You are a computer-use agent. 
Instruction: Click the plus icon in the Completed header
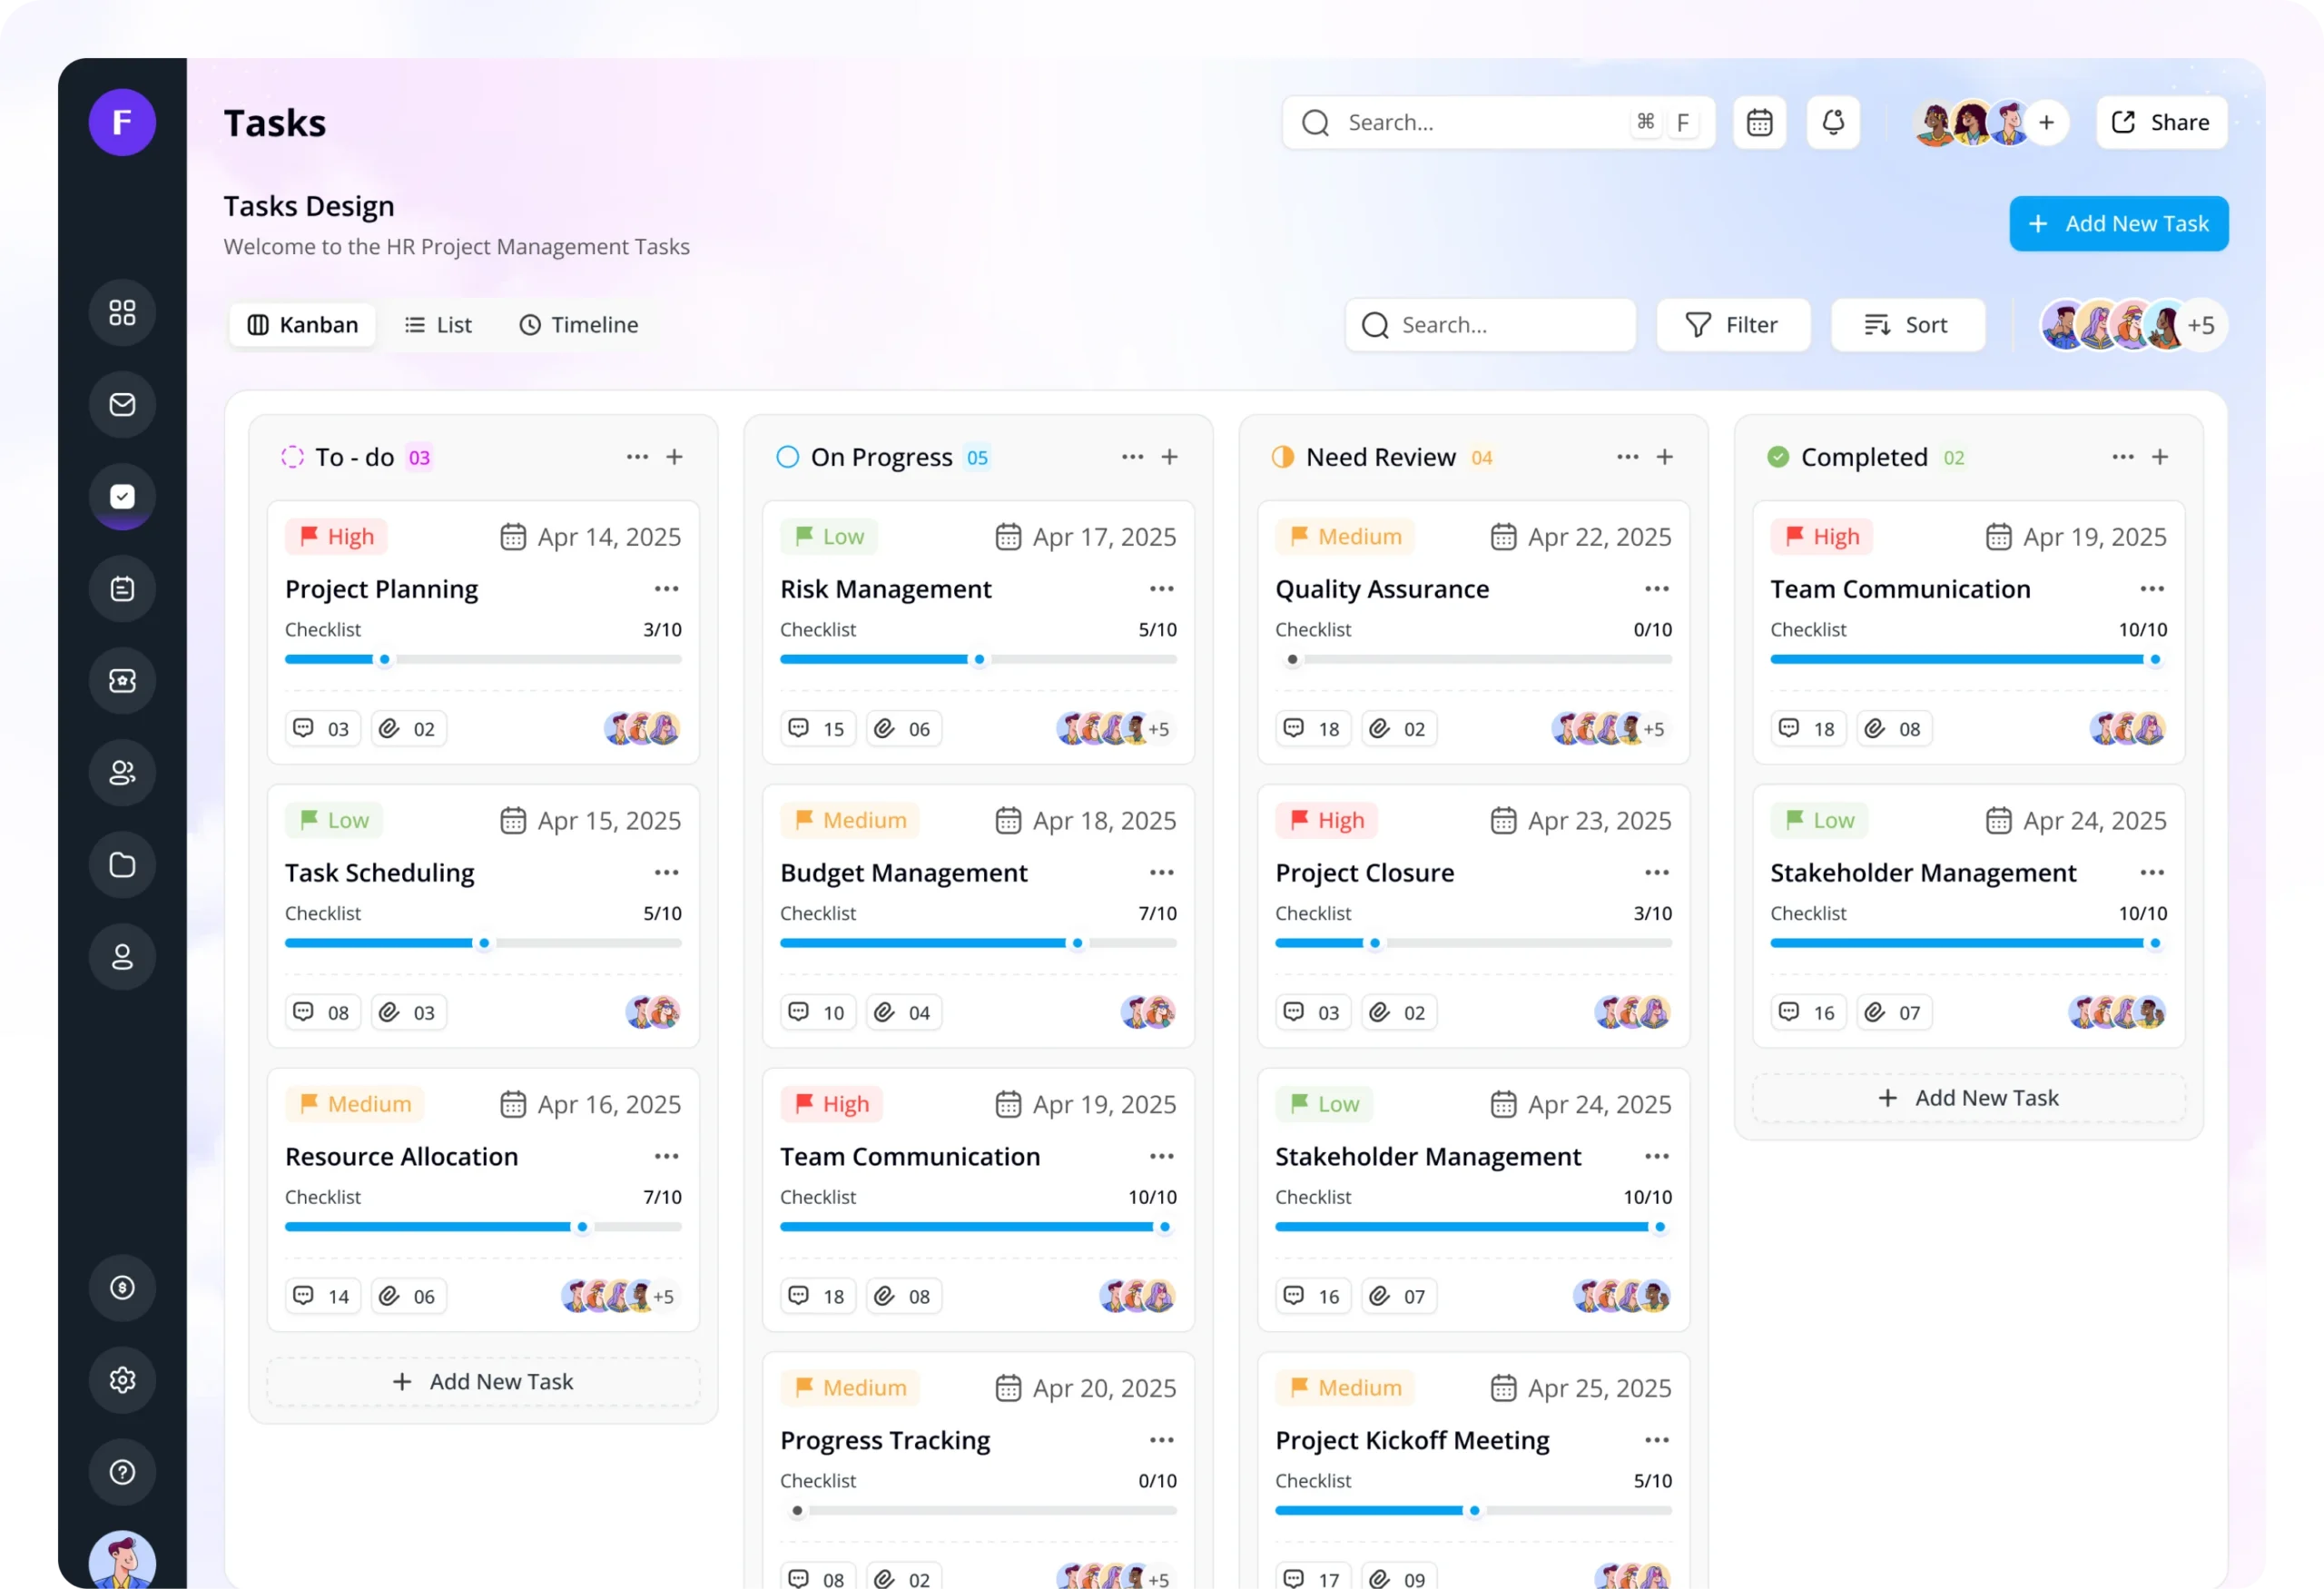pos(2160,457)
